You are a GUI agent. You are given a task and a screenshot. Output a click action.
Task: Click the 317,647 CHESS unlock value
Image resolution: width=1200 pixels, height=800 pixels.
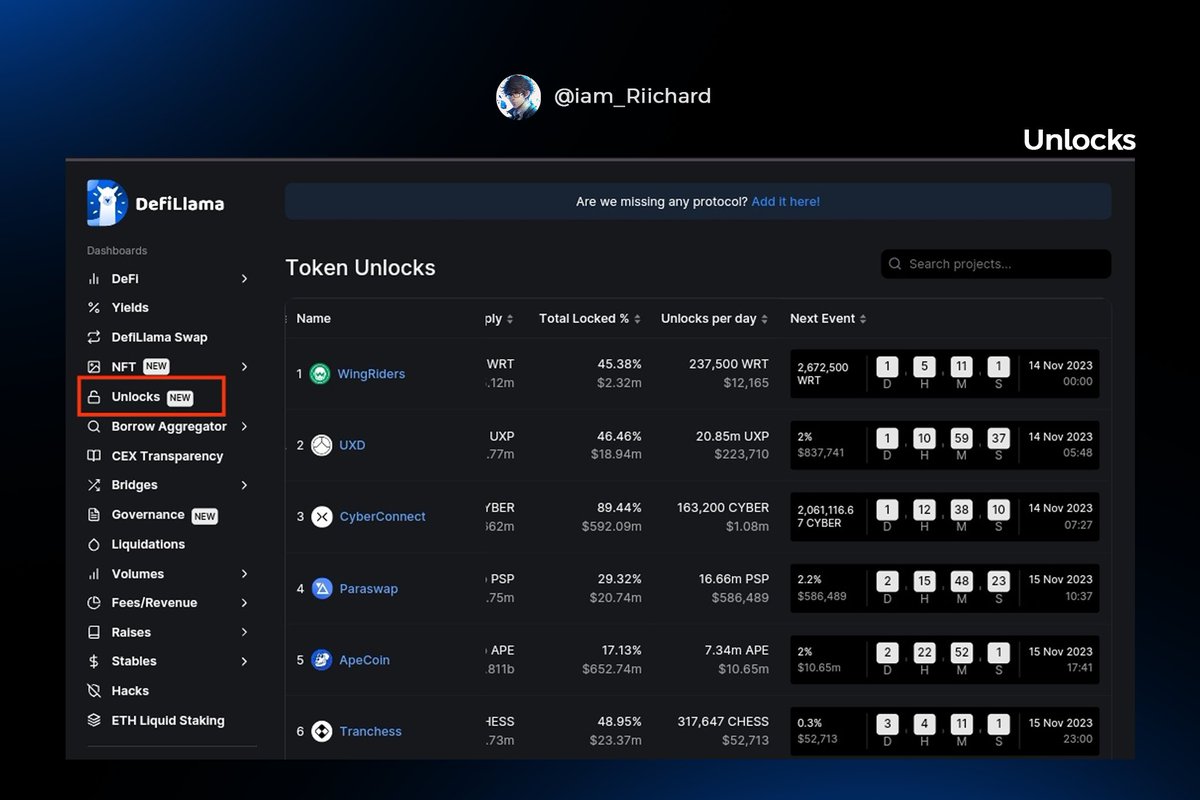point(723,722)
